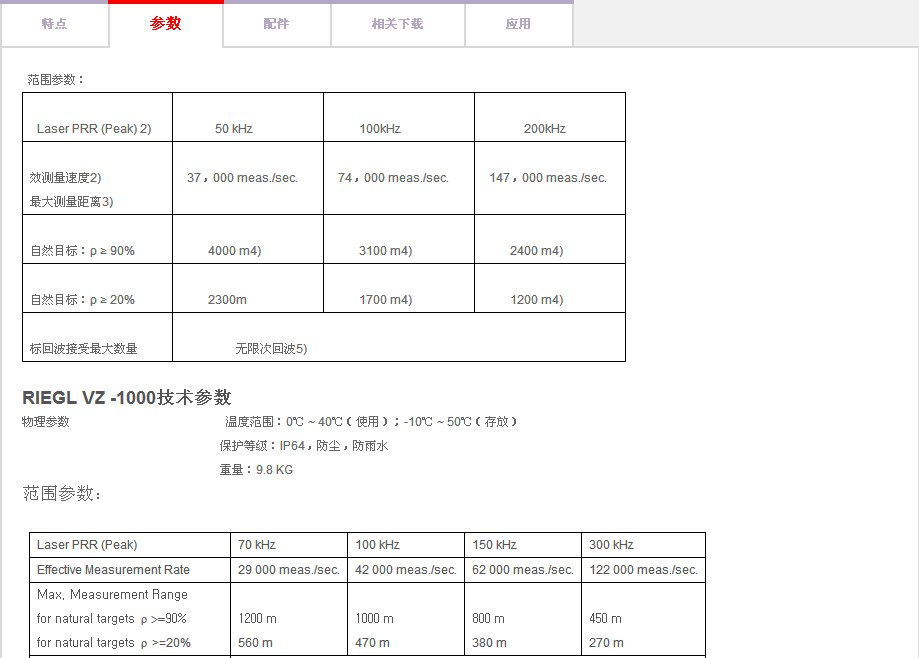This screenshot has height=658, width=919.
Task: Click the 重量 9.8 KG text
Action: click(x=256, y=470)
